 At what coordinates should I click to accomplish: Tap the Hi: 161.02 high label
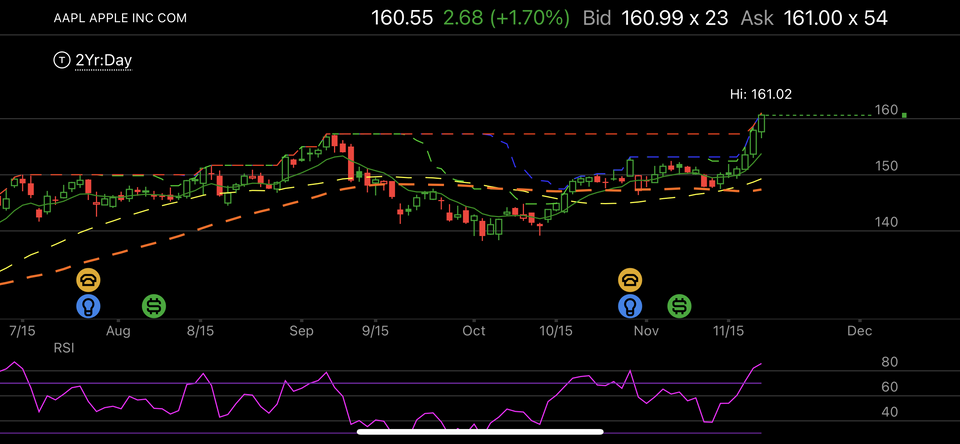[761, 94]
